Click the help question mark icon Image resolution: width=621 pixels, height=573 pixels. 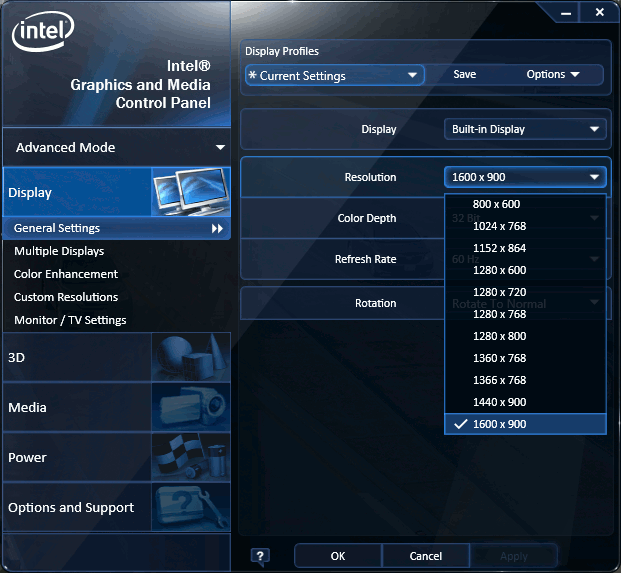(x=260, y=556)
